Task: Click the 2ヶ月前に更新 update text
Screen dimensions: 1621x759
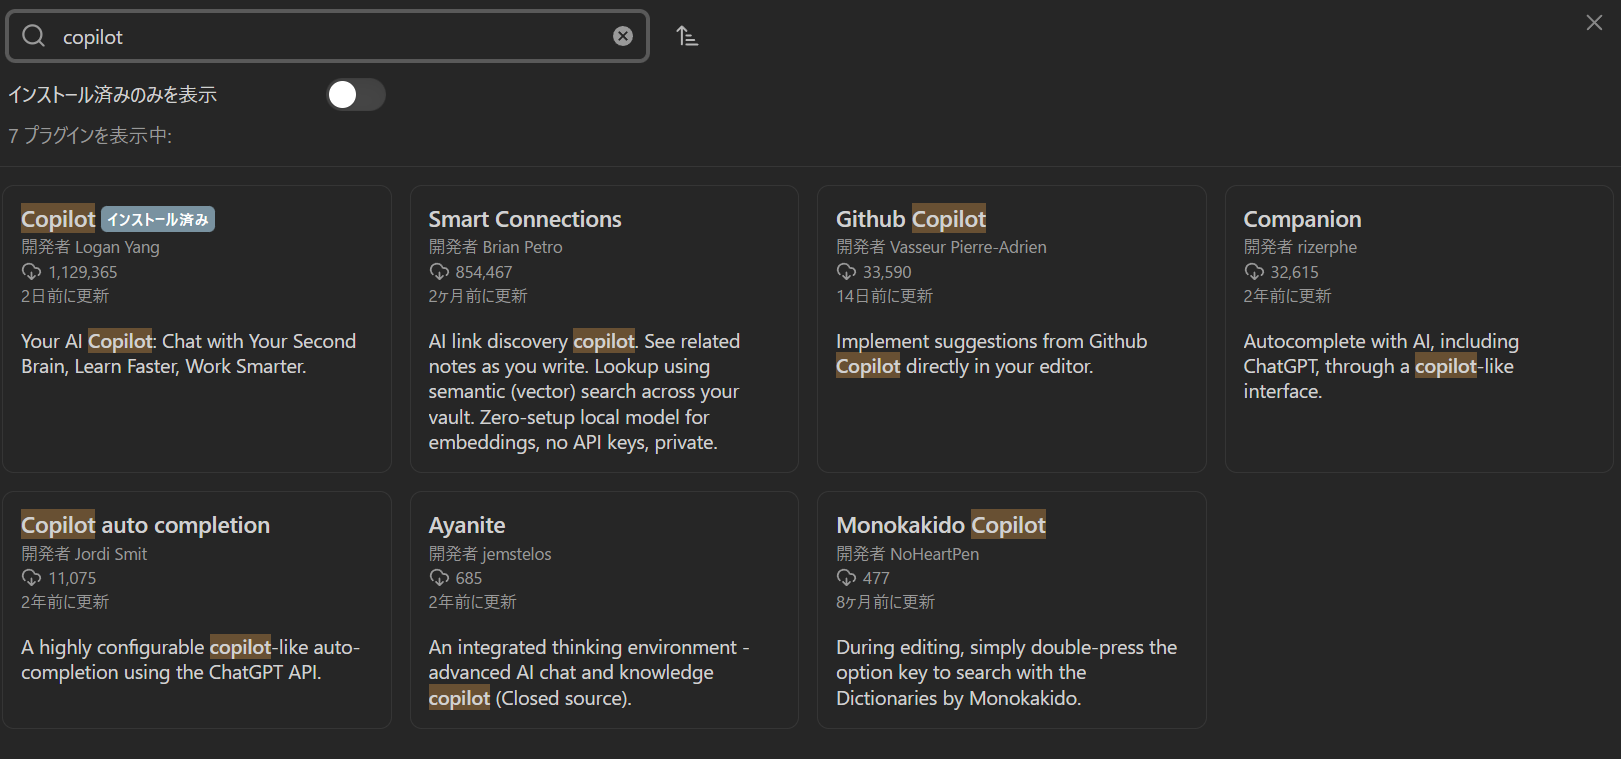Action: 478,296
